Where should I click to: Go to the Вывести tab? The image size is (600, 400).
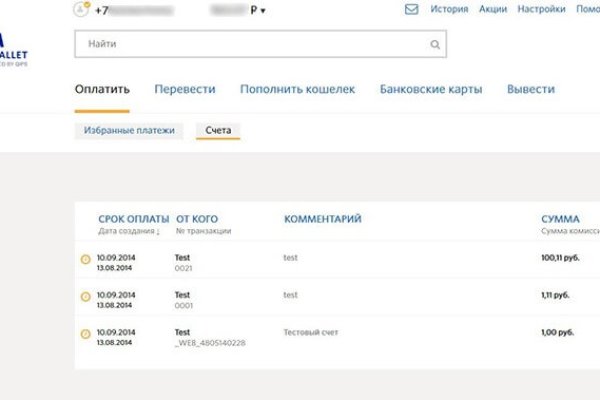point(530,89)
